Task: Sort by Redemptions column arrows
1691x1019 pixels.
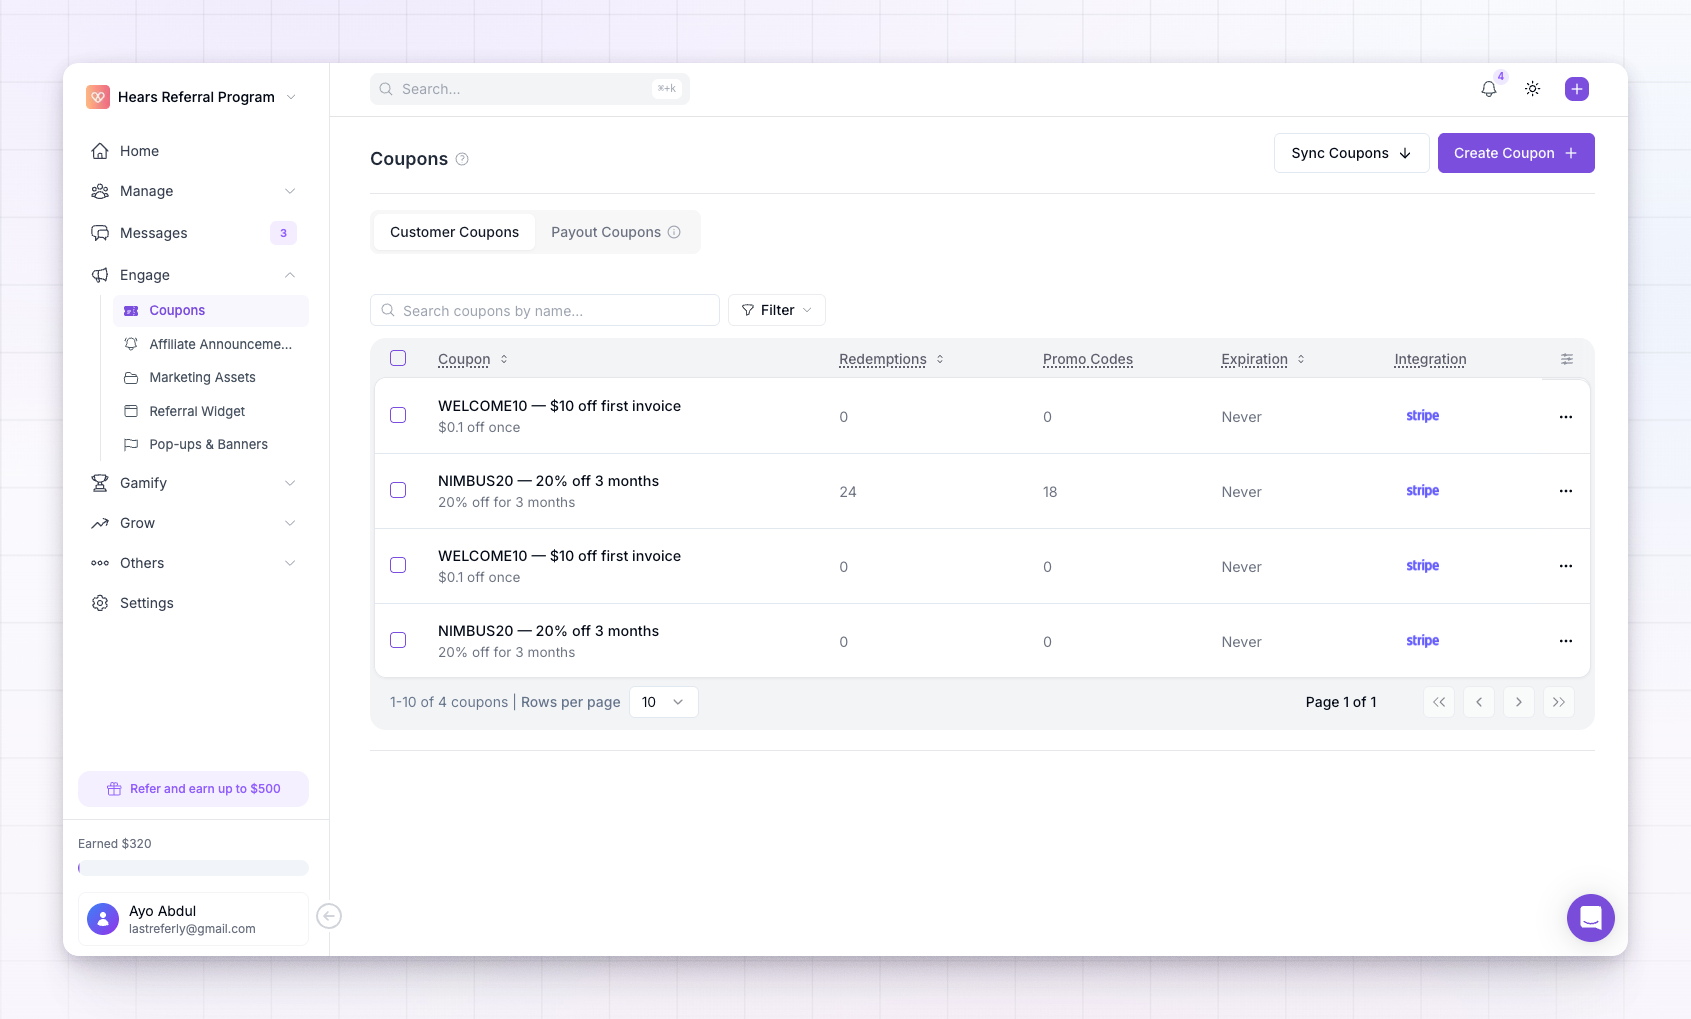Action: point(940,359)
